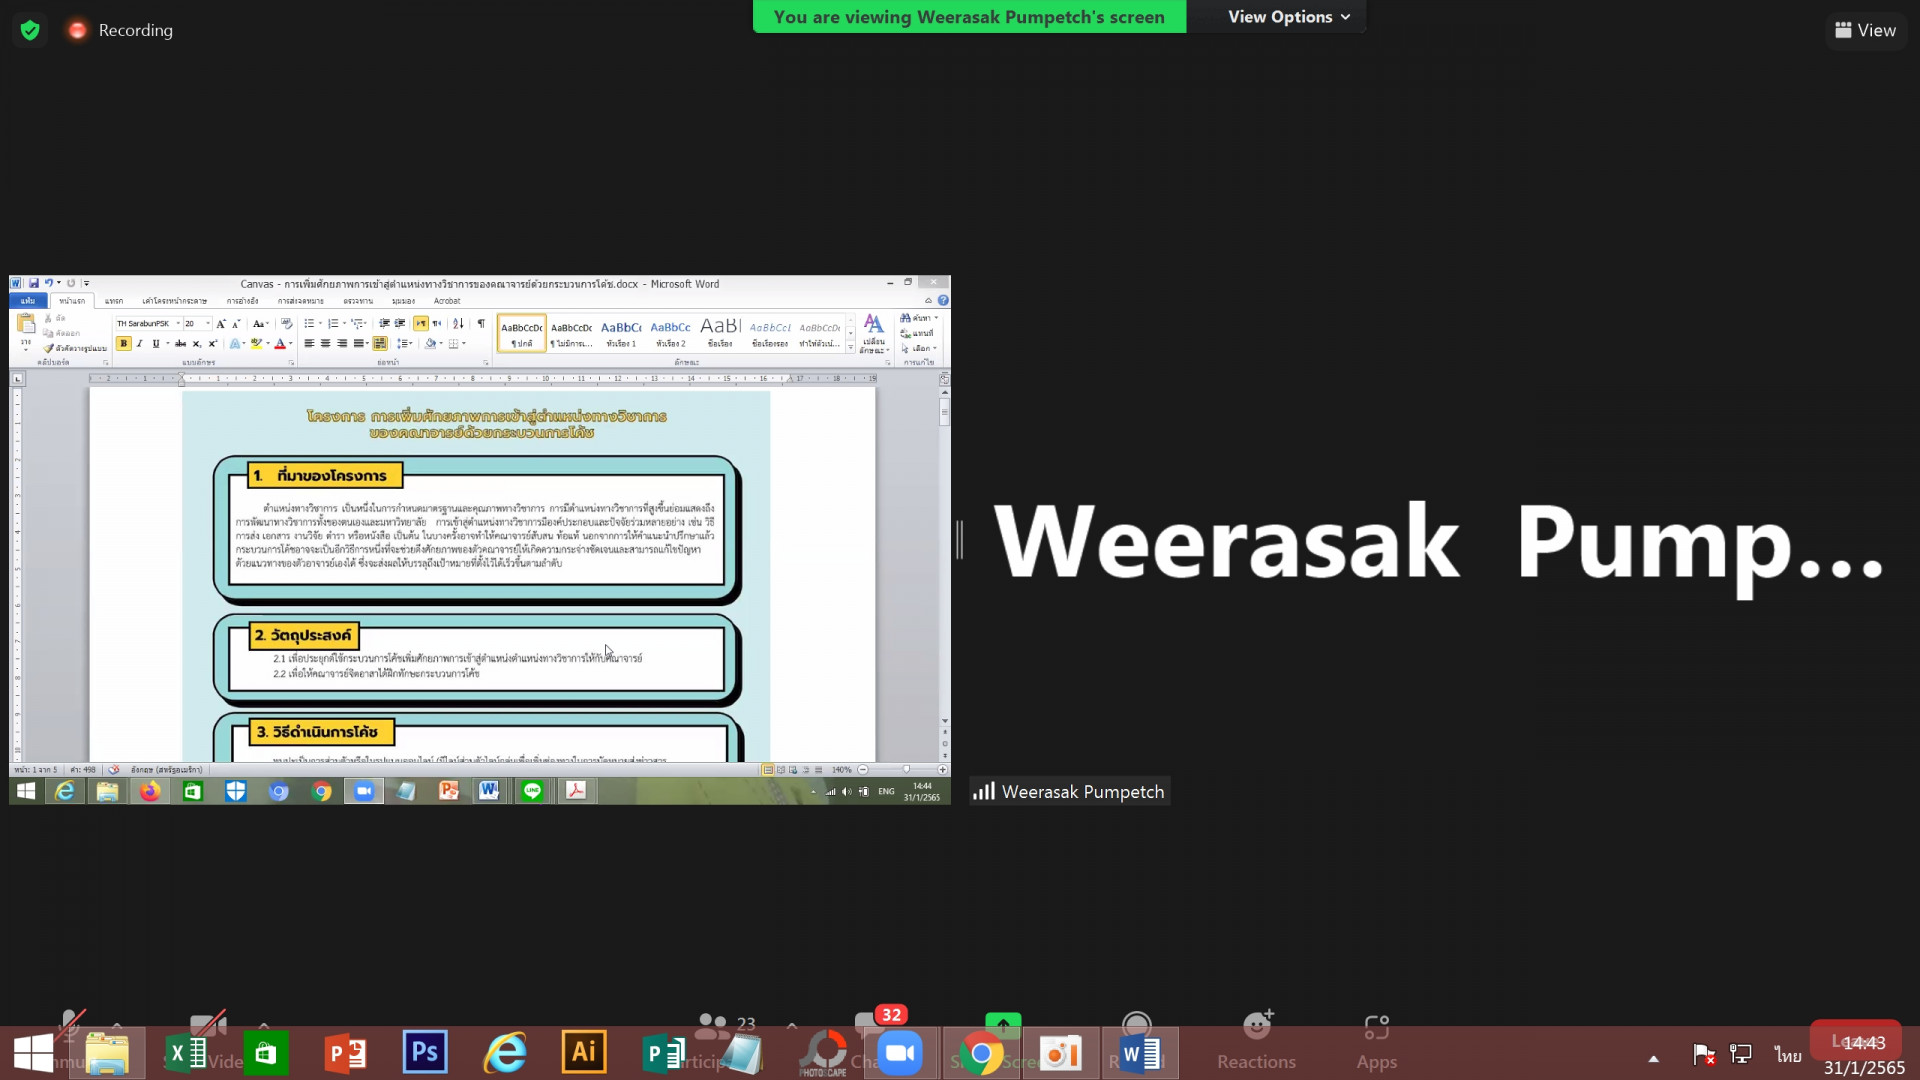Screen dimensions: 1920x1080
Task: Click the Find (ค้นหา) button in the editing group
Action: (x=920, y=318)
